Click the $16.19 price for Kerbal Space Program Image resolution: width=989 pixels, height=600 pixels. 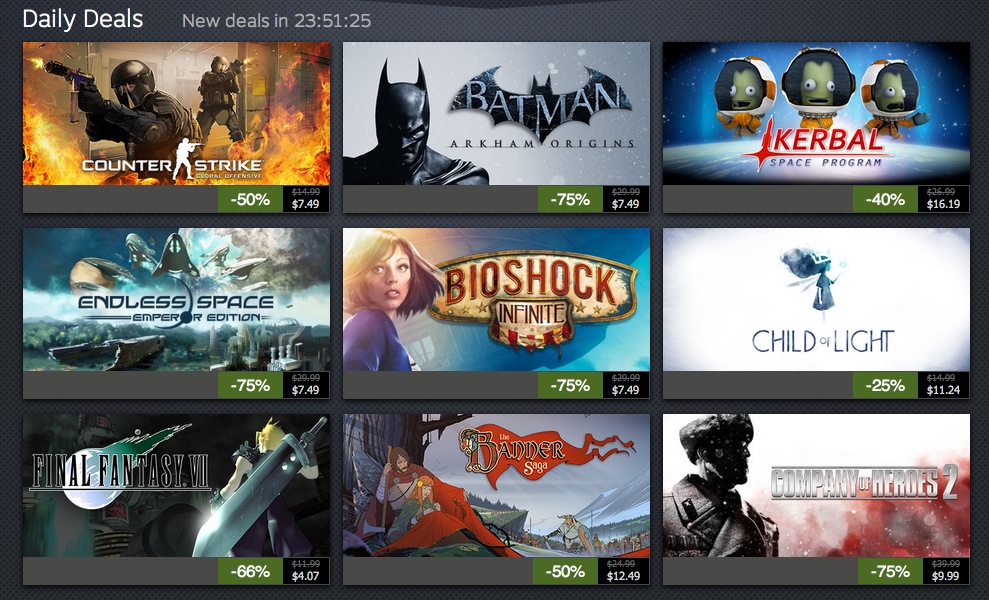[x=944, y=204]
